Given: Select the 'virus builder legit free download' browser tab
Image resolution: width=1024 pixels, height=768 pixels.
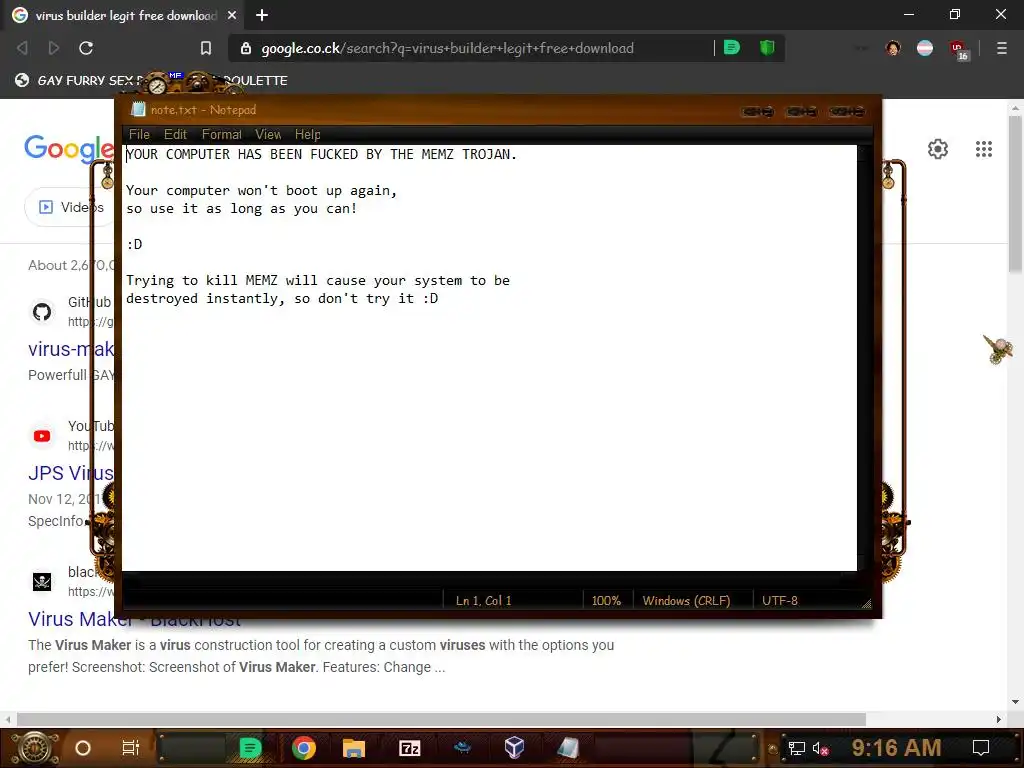Looking at the screenshot, I should (124, 15).
